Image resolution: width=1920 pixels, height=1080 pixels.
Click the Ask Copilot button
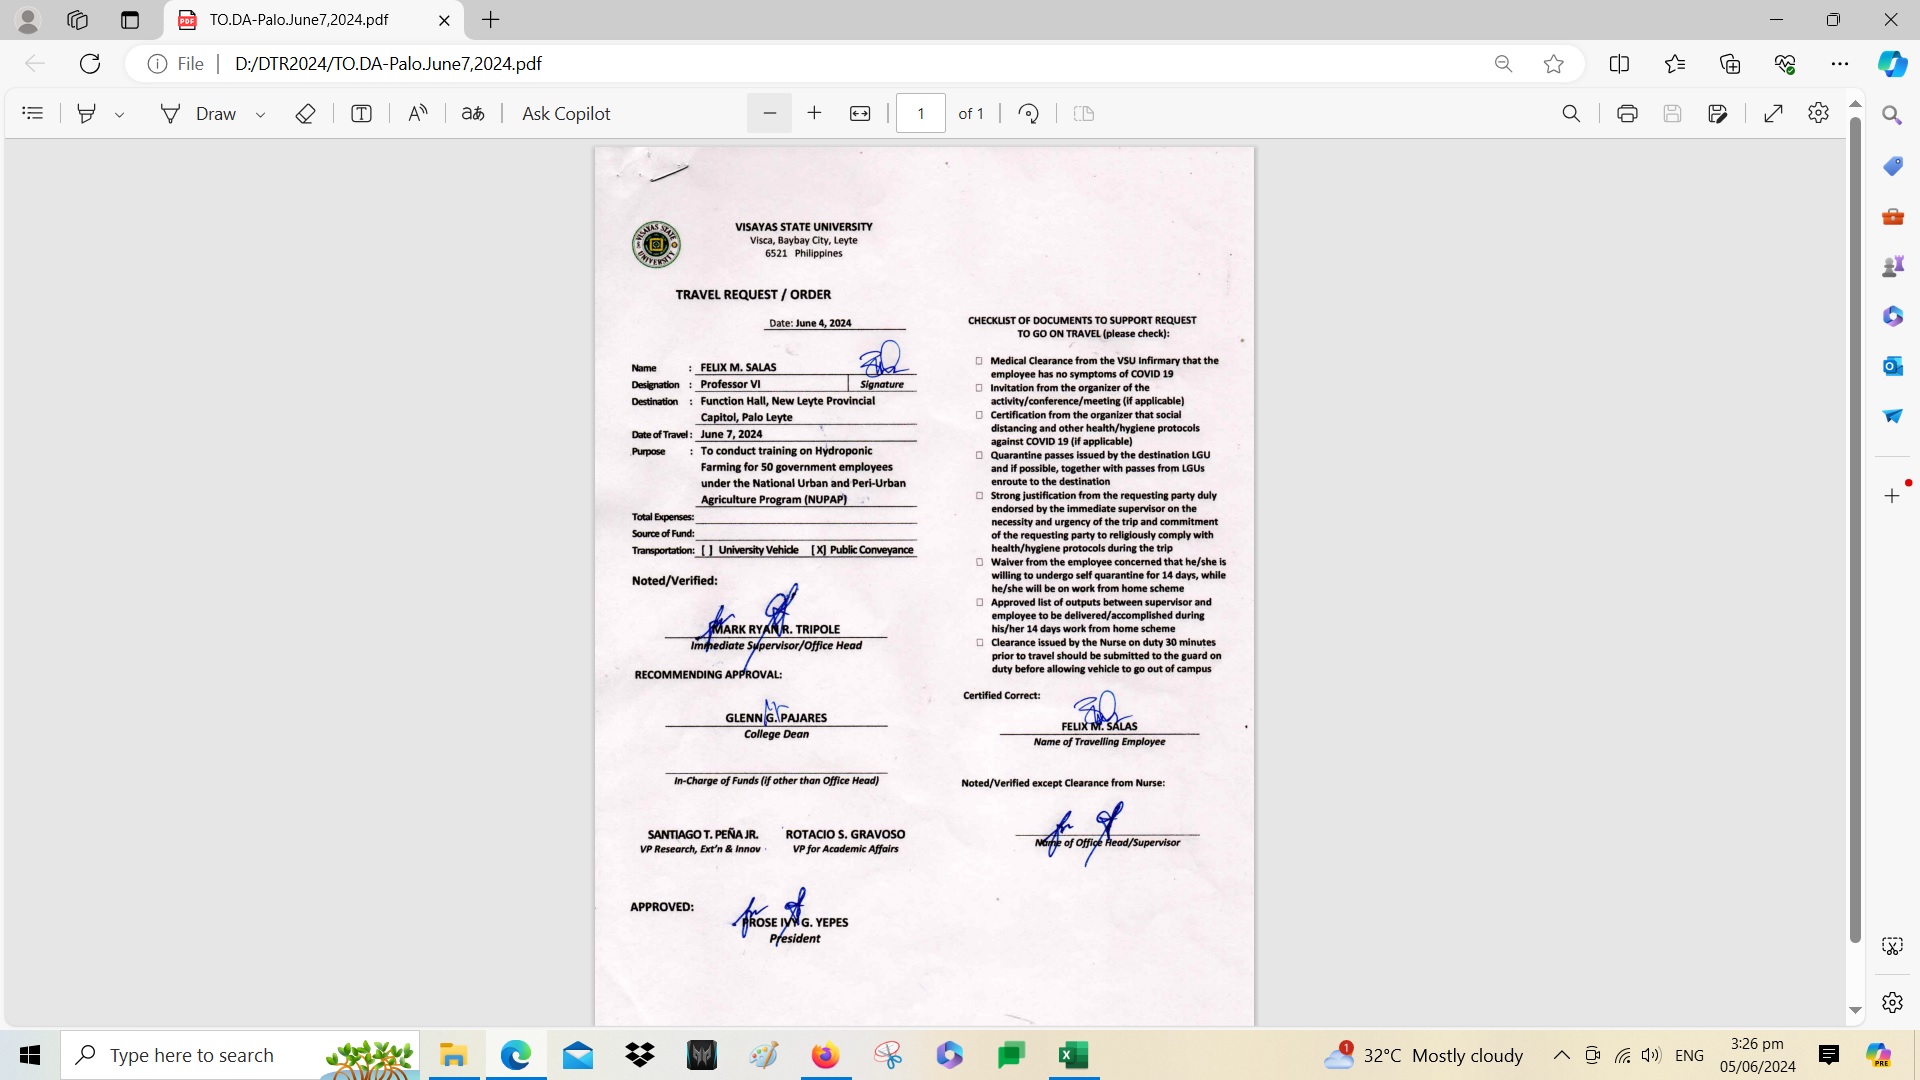click(x=566, y=114)
